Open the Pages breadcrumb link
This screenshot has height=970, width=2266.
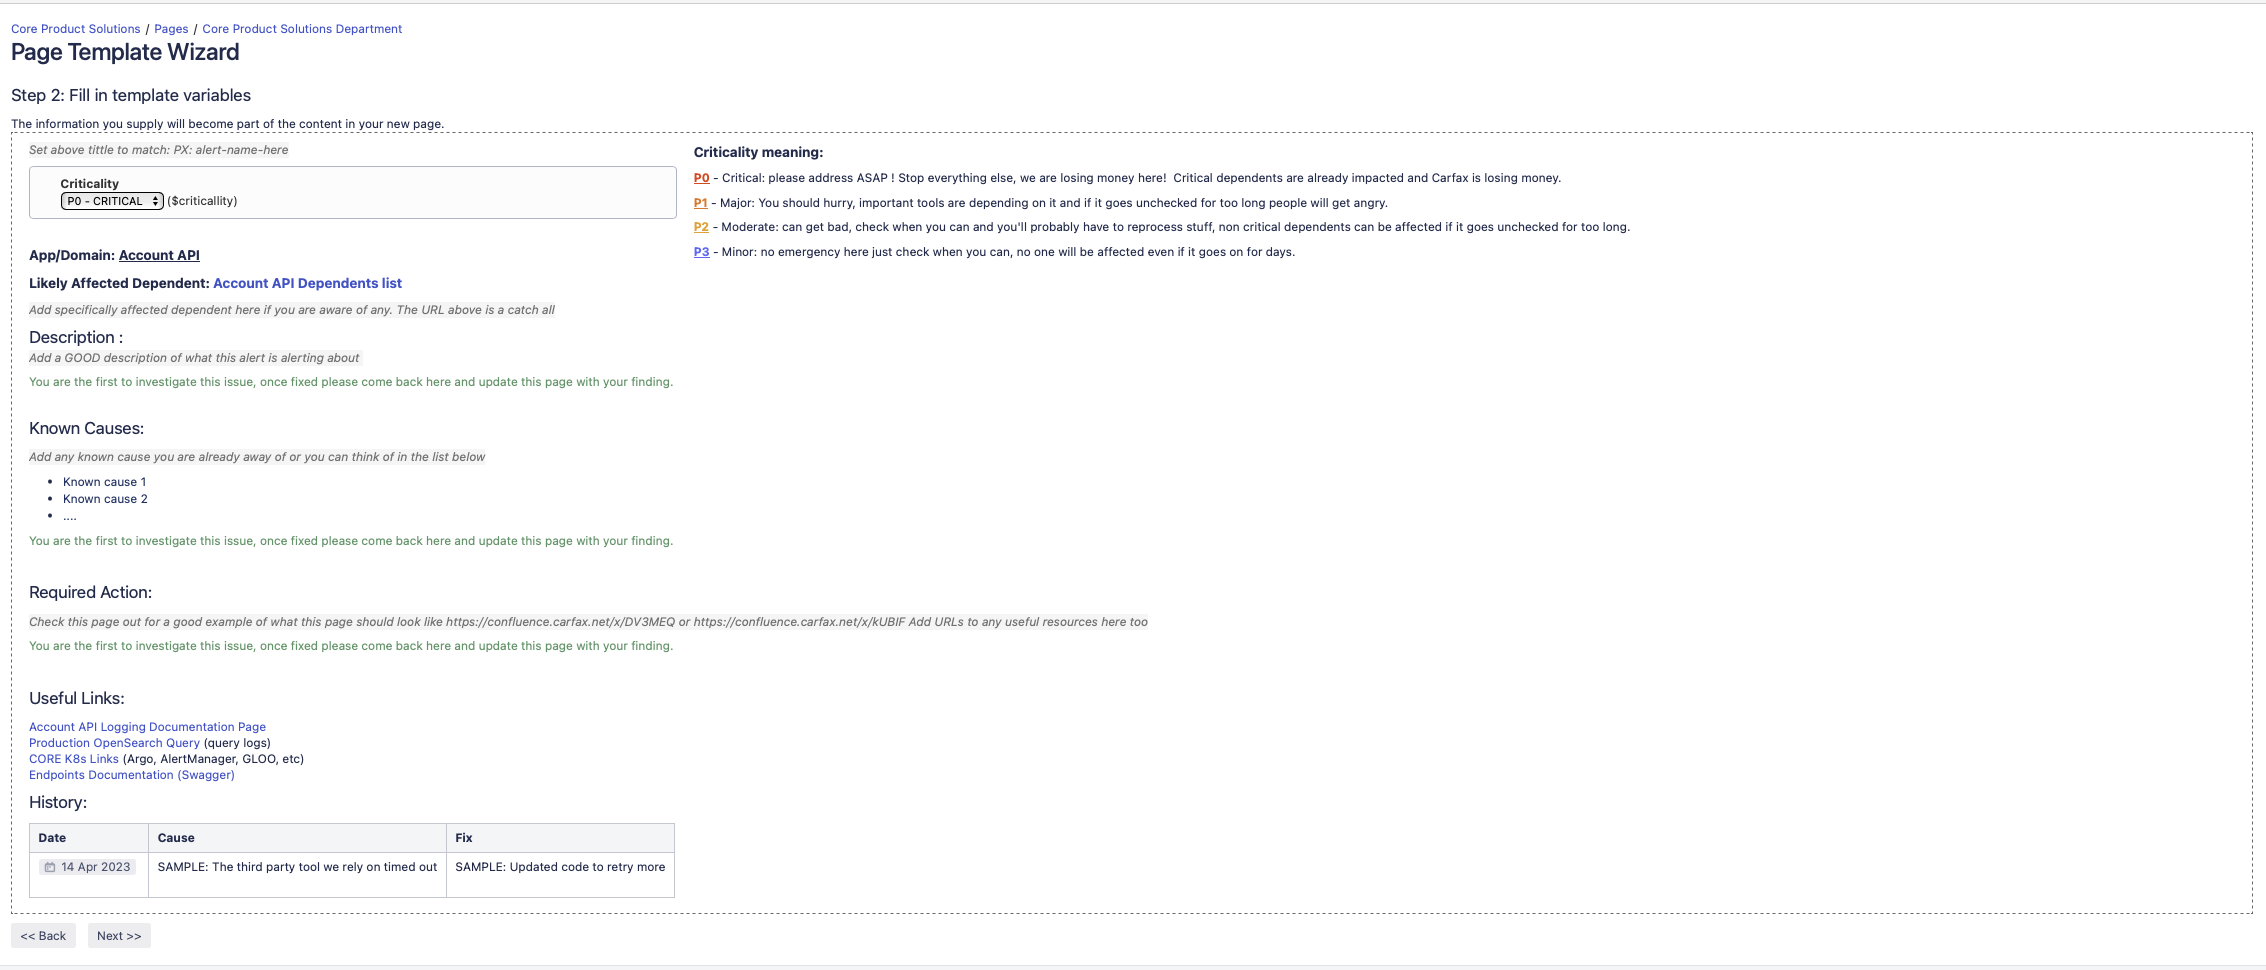pyautogui.click(x=171, y=29)
